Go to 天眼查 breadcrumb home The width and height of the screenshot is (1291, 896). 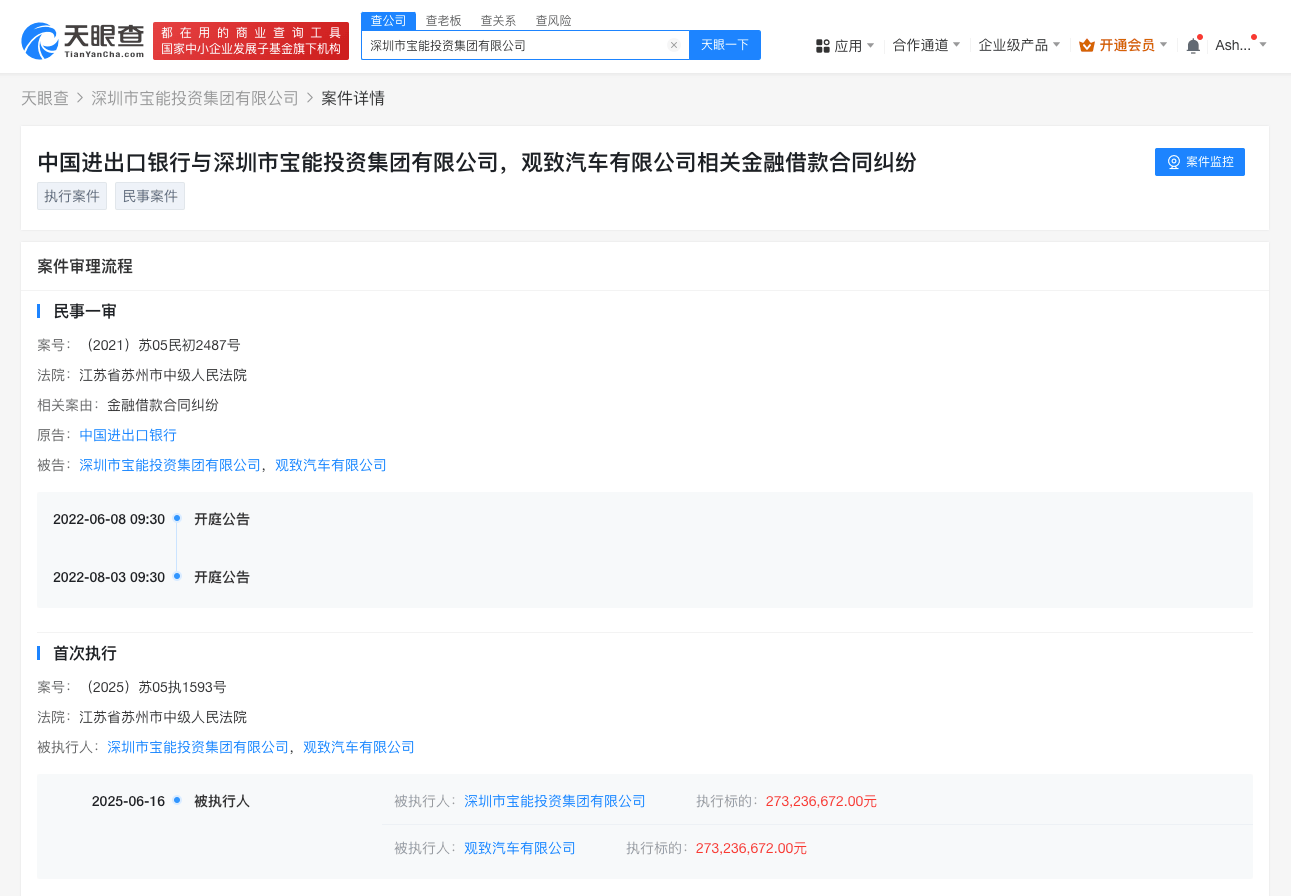(45, 98)
